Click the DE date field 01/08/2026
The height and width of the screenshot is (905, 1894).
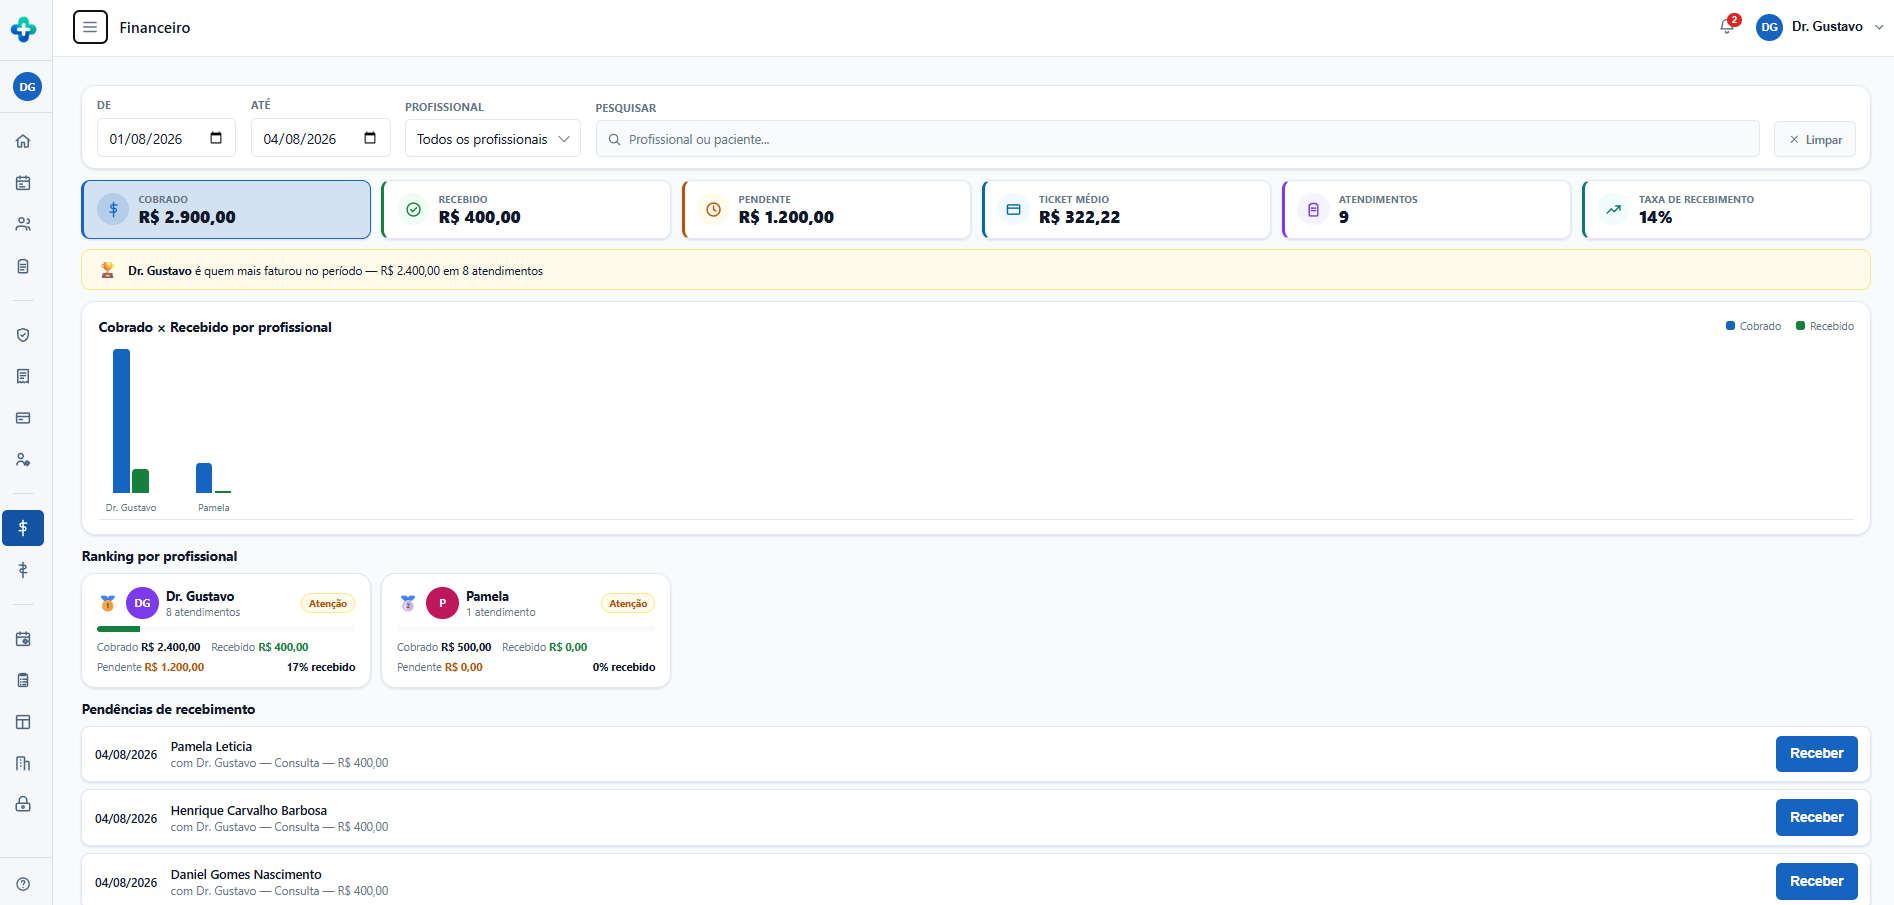tap(166, 138)
